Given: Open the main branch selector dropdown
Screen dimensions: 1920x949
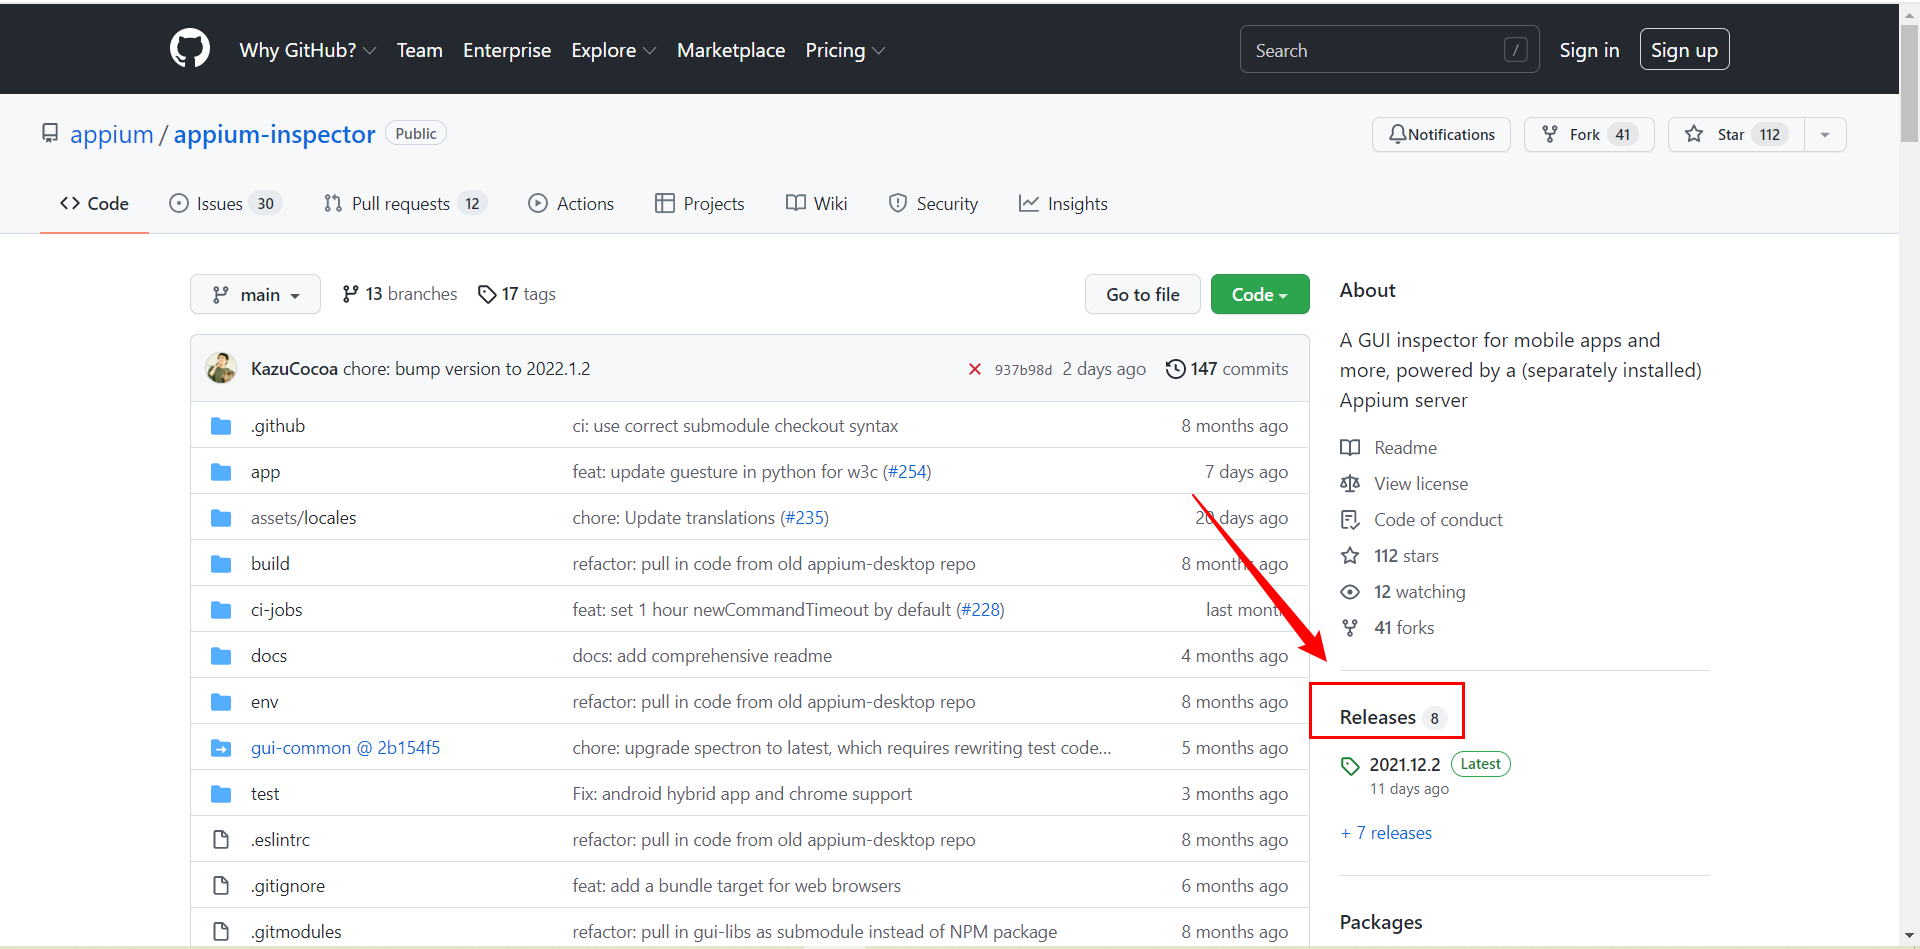Looking at the screenshot, I should coord(255,294).
